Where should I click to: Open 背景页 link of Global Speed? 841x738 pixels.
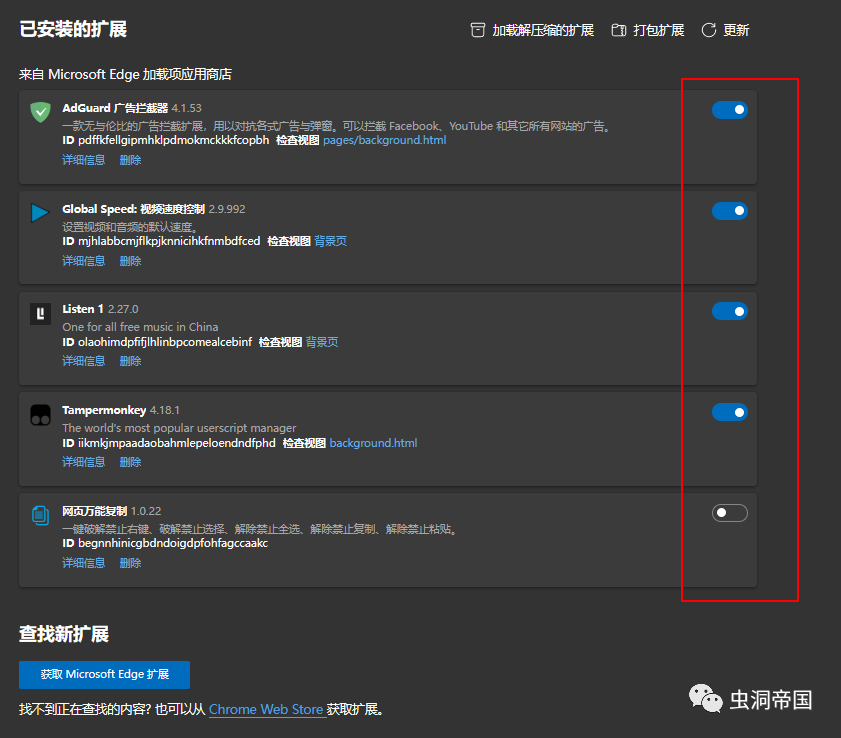[330, 241]
